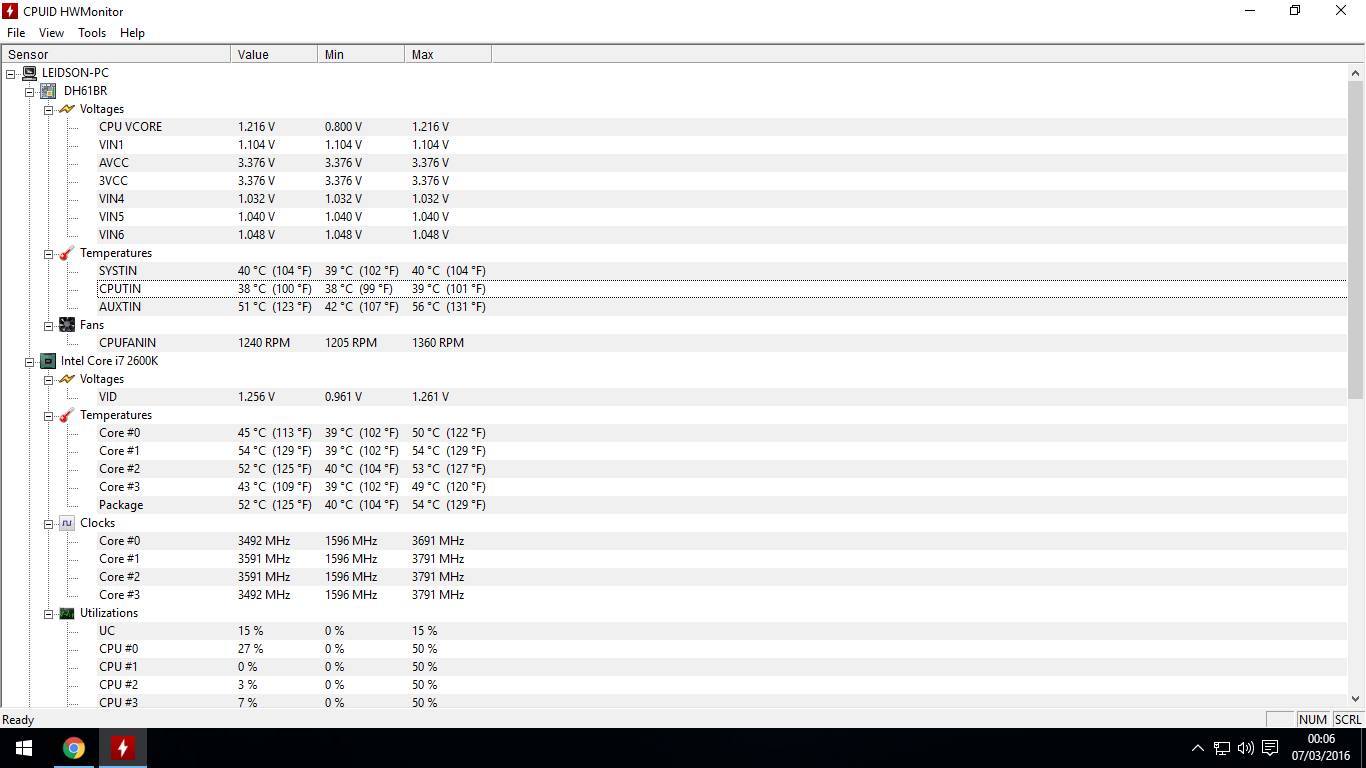The width and height of the screenshot is (1366, 768).
Task: Click the Intel Core i7 2600K chip icon
Action: (x=48, y=361)
